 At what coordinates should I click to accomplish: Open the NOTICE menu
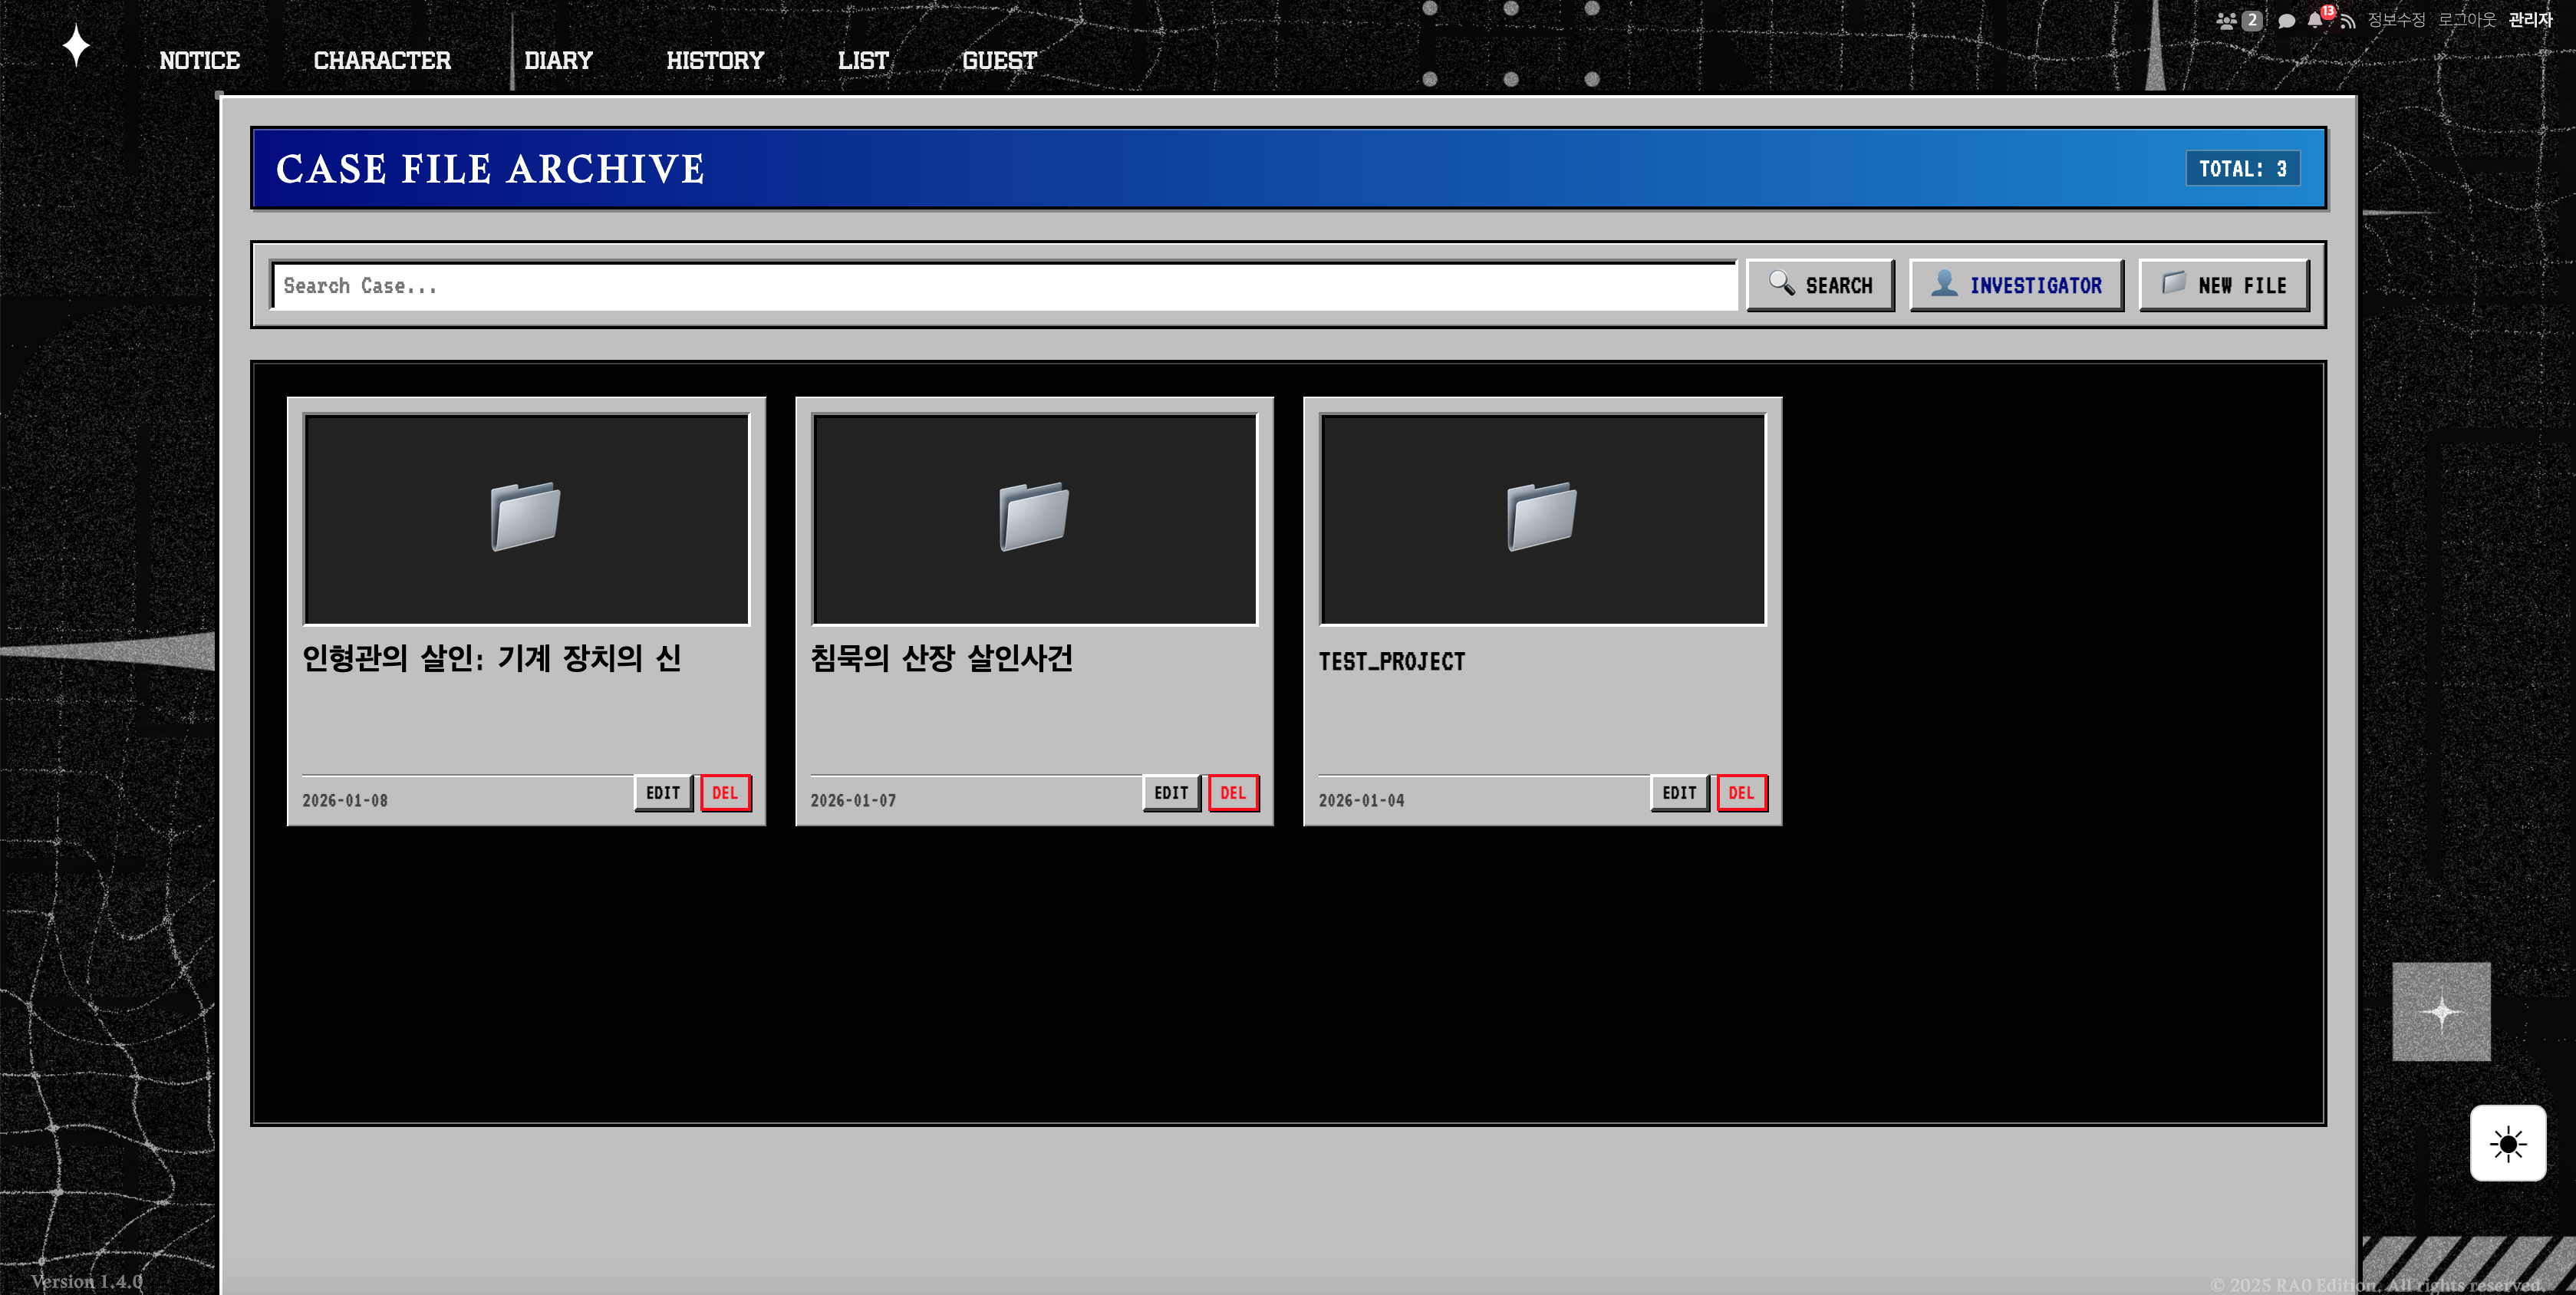click(x=199, y=61)
